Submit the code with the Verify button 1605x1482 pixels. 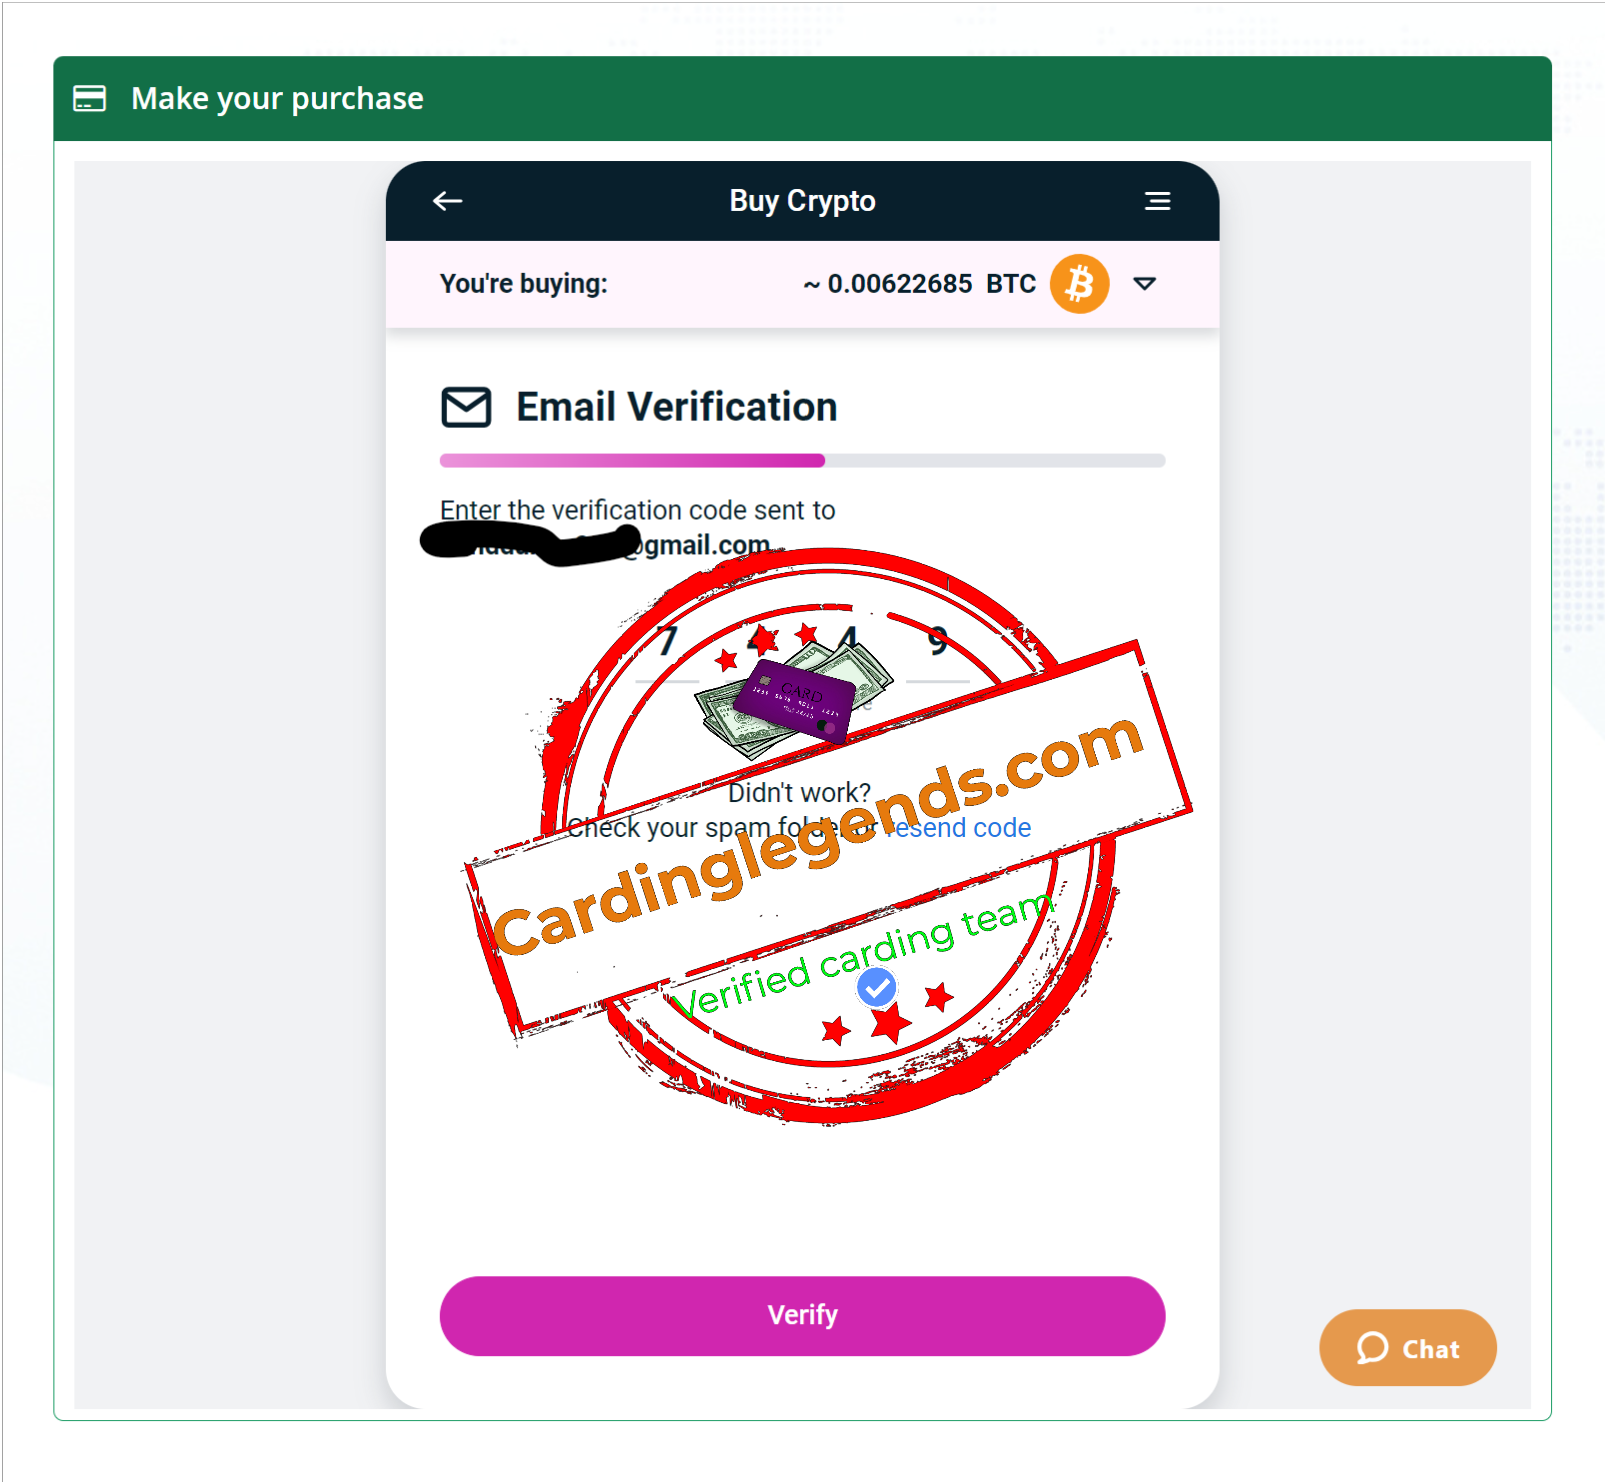[802, 1315]
